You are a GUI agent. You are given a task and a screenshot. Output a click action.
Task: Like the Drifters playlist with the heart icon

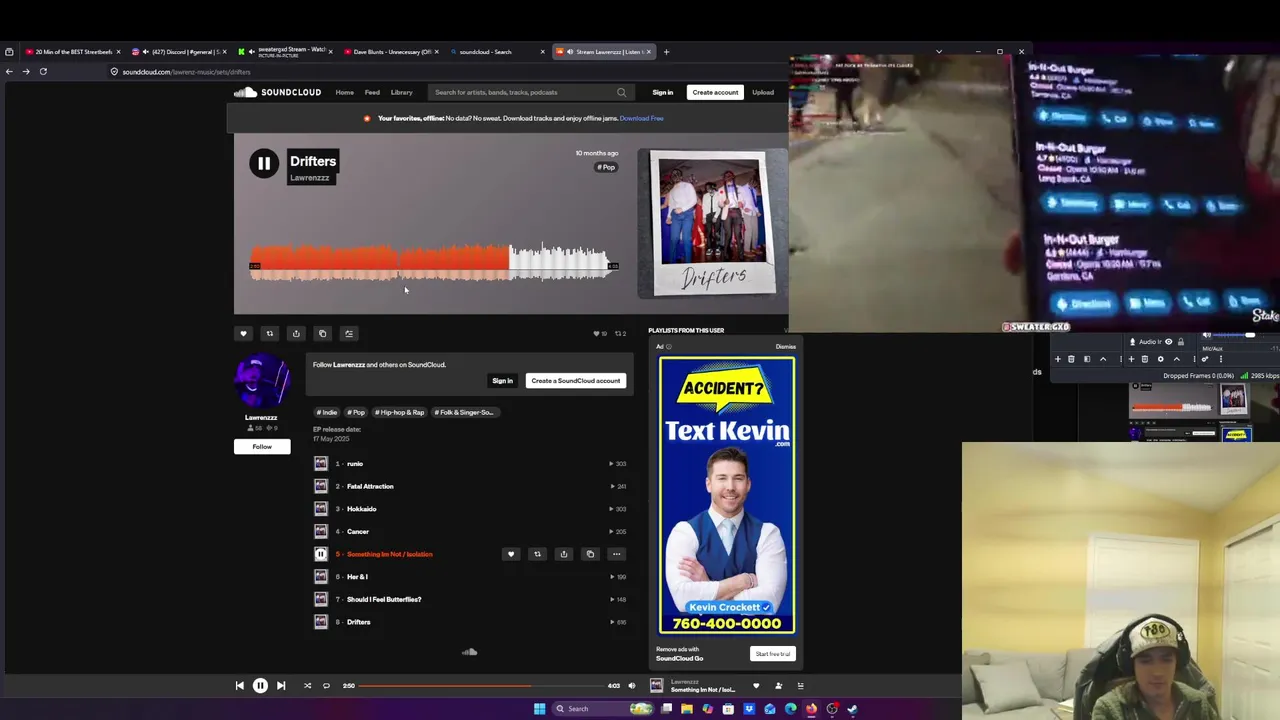pyautogui.click(x=243, y=334)
